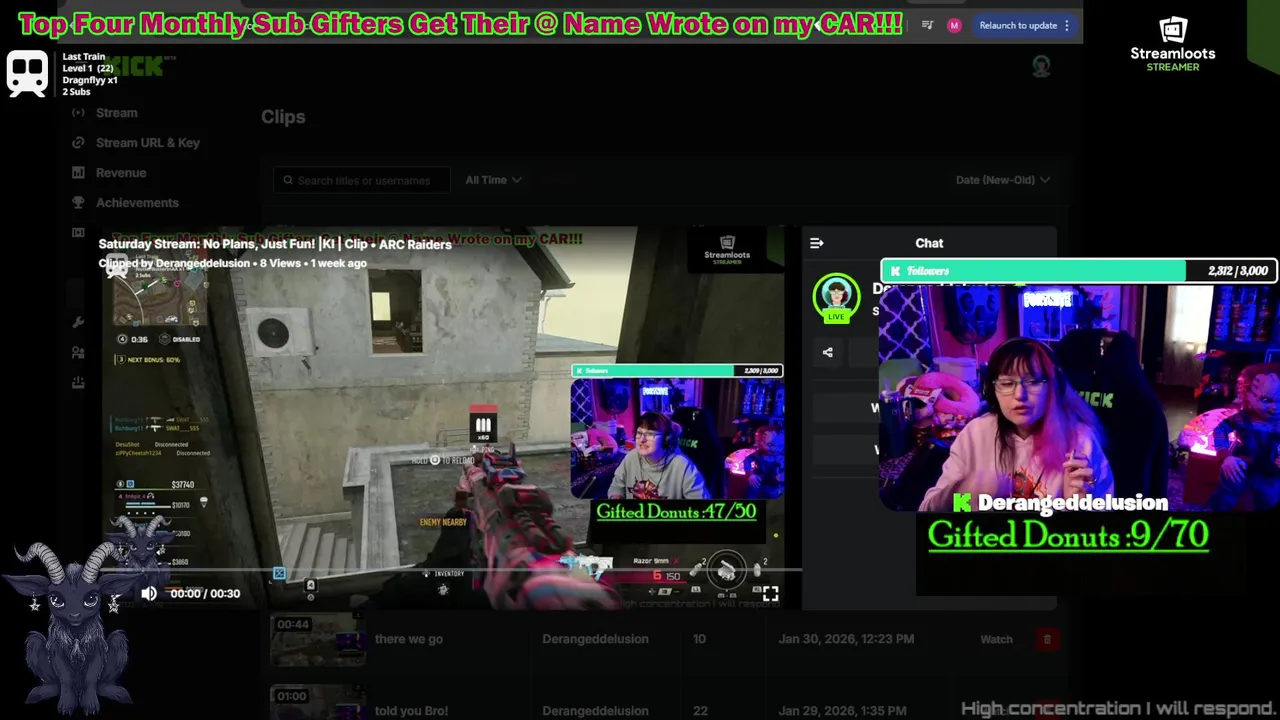
Task: Open Stream URL & Key page
Action: coord(148,143)
